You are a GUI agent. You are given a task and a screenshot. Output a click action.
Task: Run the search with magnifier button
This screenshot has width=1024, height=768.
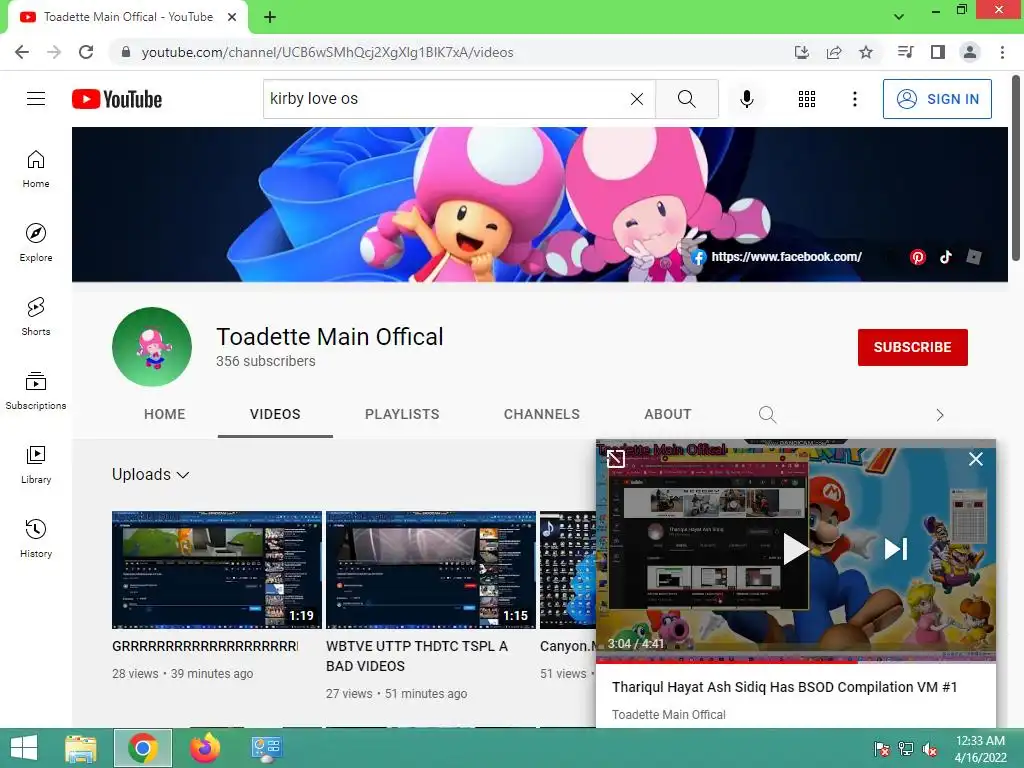[x=686, y=99]
